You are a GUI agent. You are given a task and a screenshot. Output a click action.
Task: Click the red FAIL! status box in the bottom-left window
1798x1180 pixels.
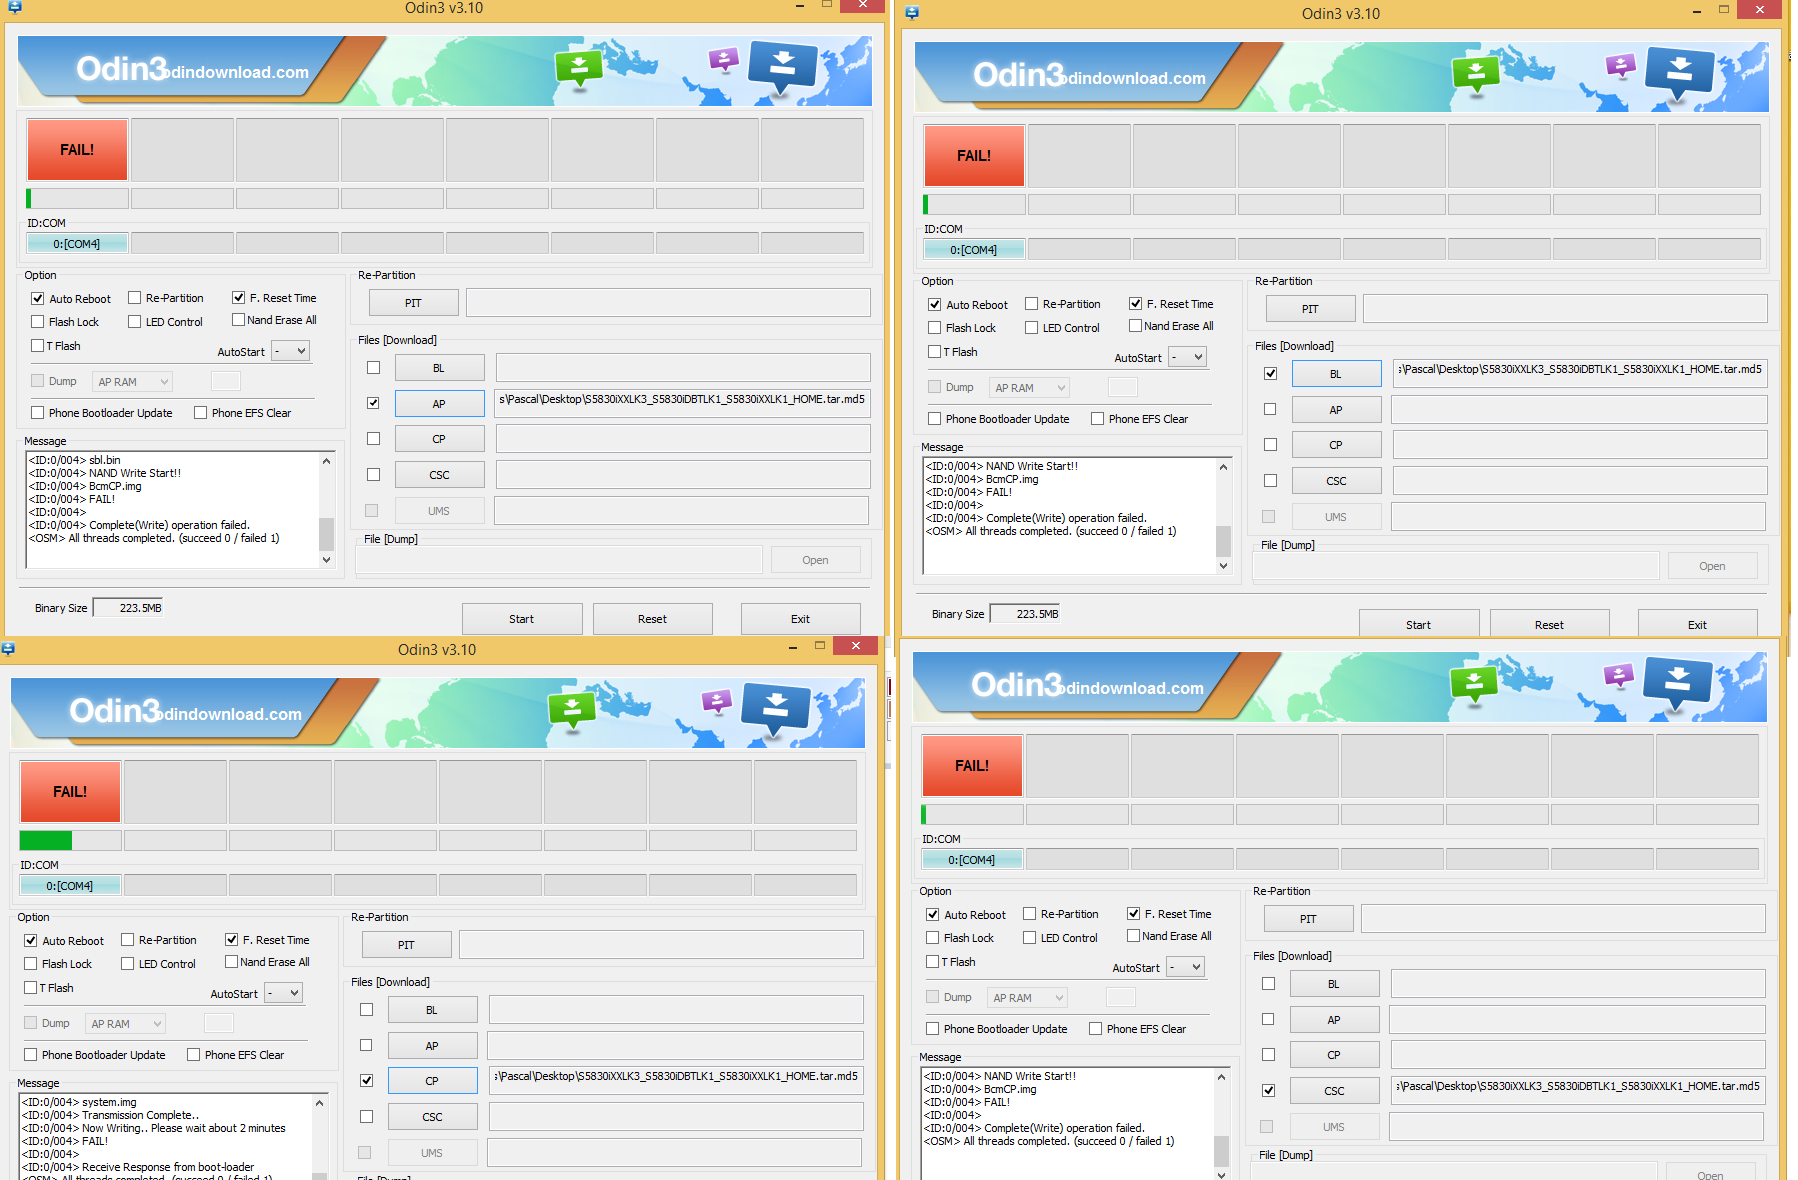(70, 792)
